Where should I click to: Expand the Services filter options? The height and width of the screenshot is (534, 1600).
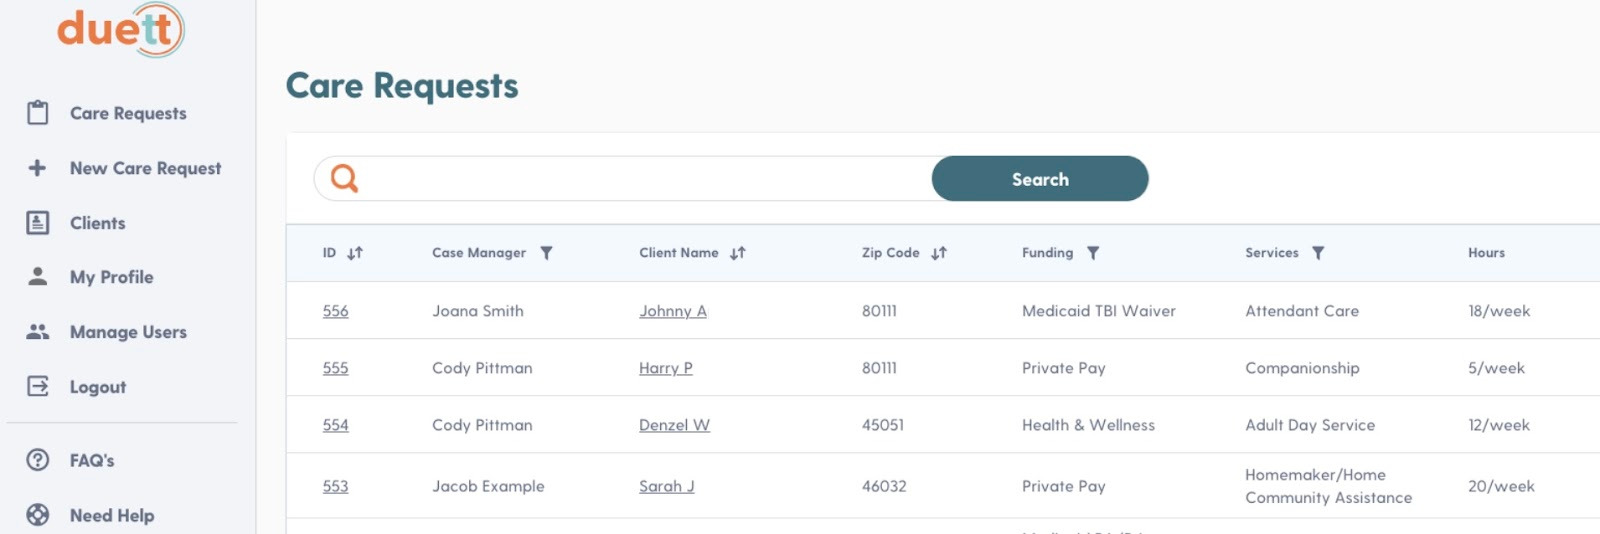pos(1318,254)
